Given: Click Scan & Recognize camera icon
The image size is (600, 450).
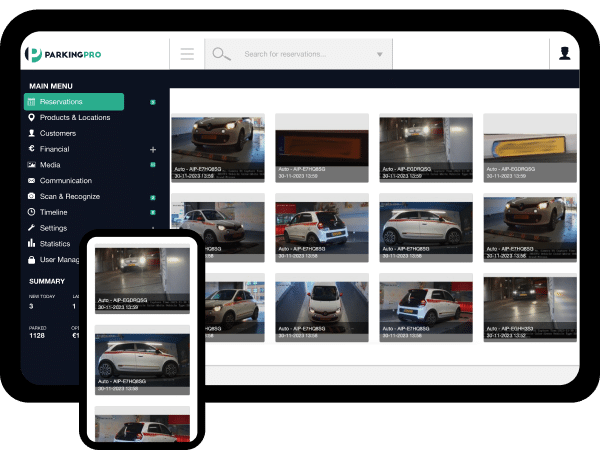Looking at the screenshot, I should (x=31, y=197).
